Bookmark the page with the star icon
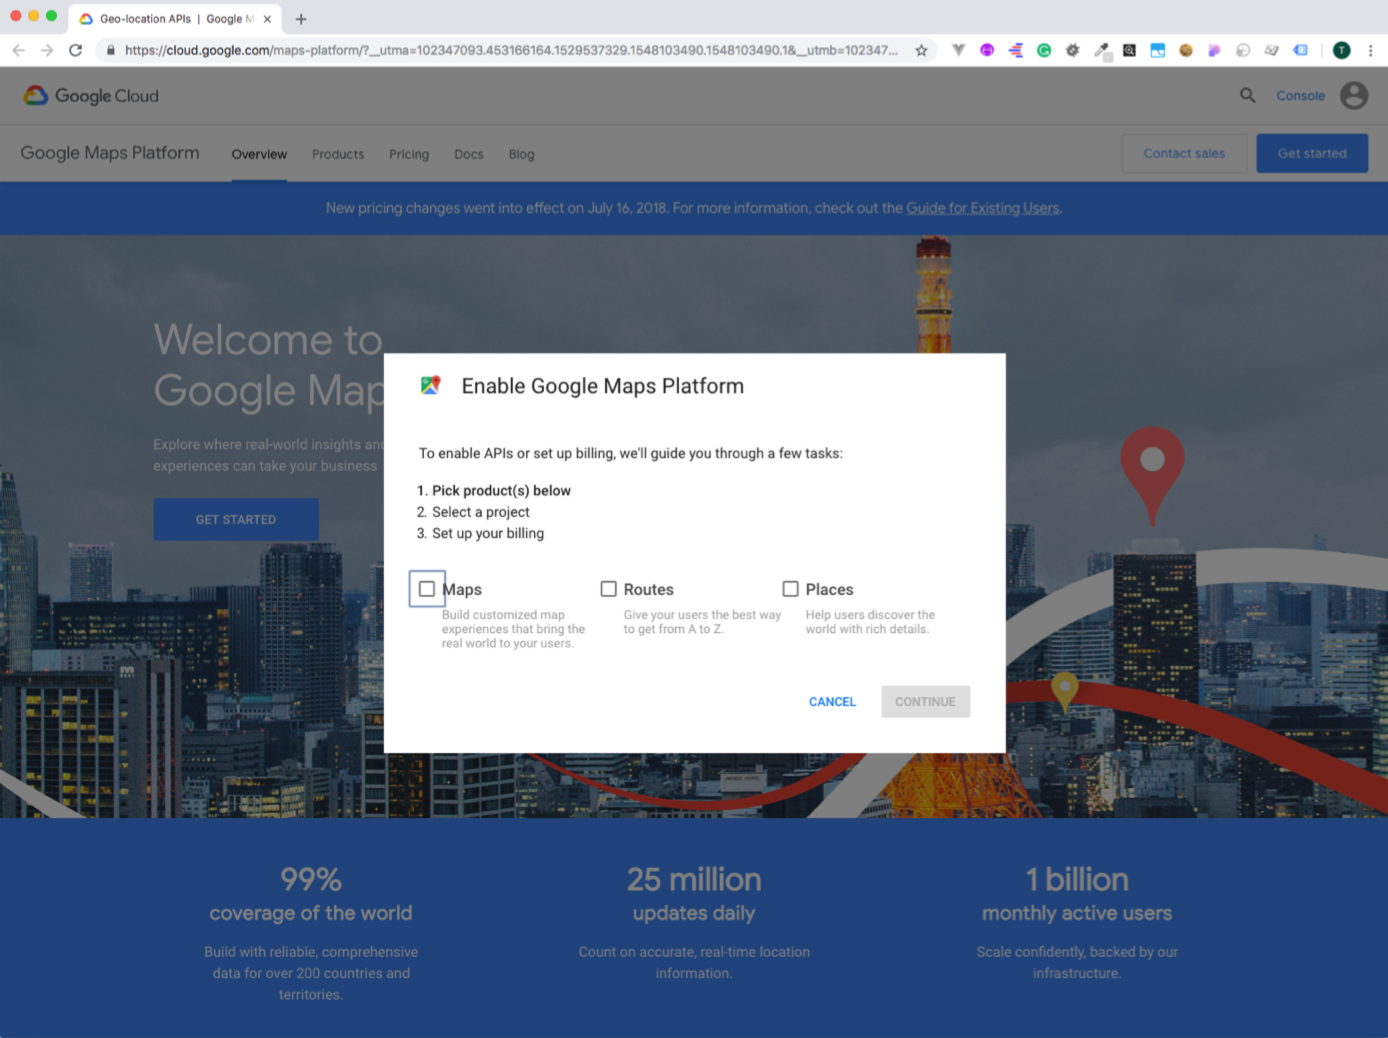This screenshot has height=1038, width=1388. click(921, 50)
